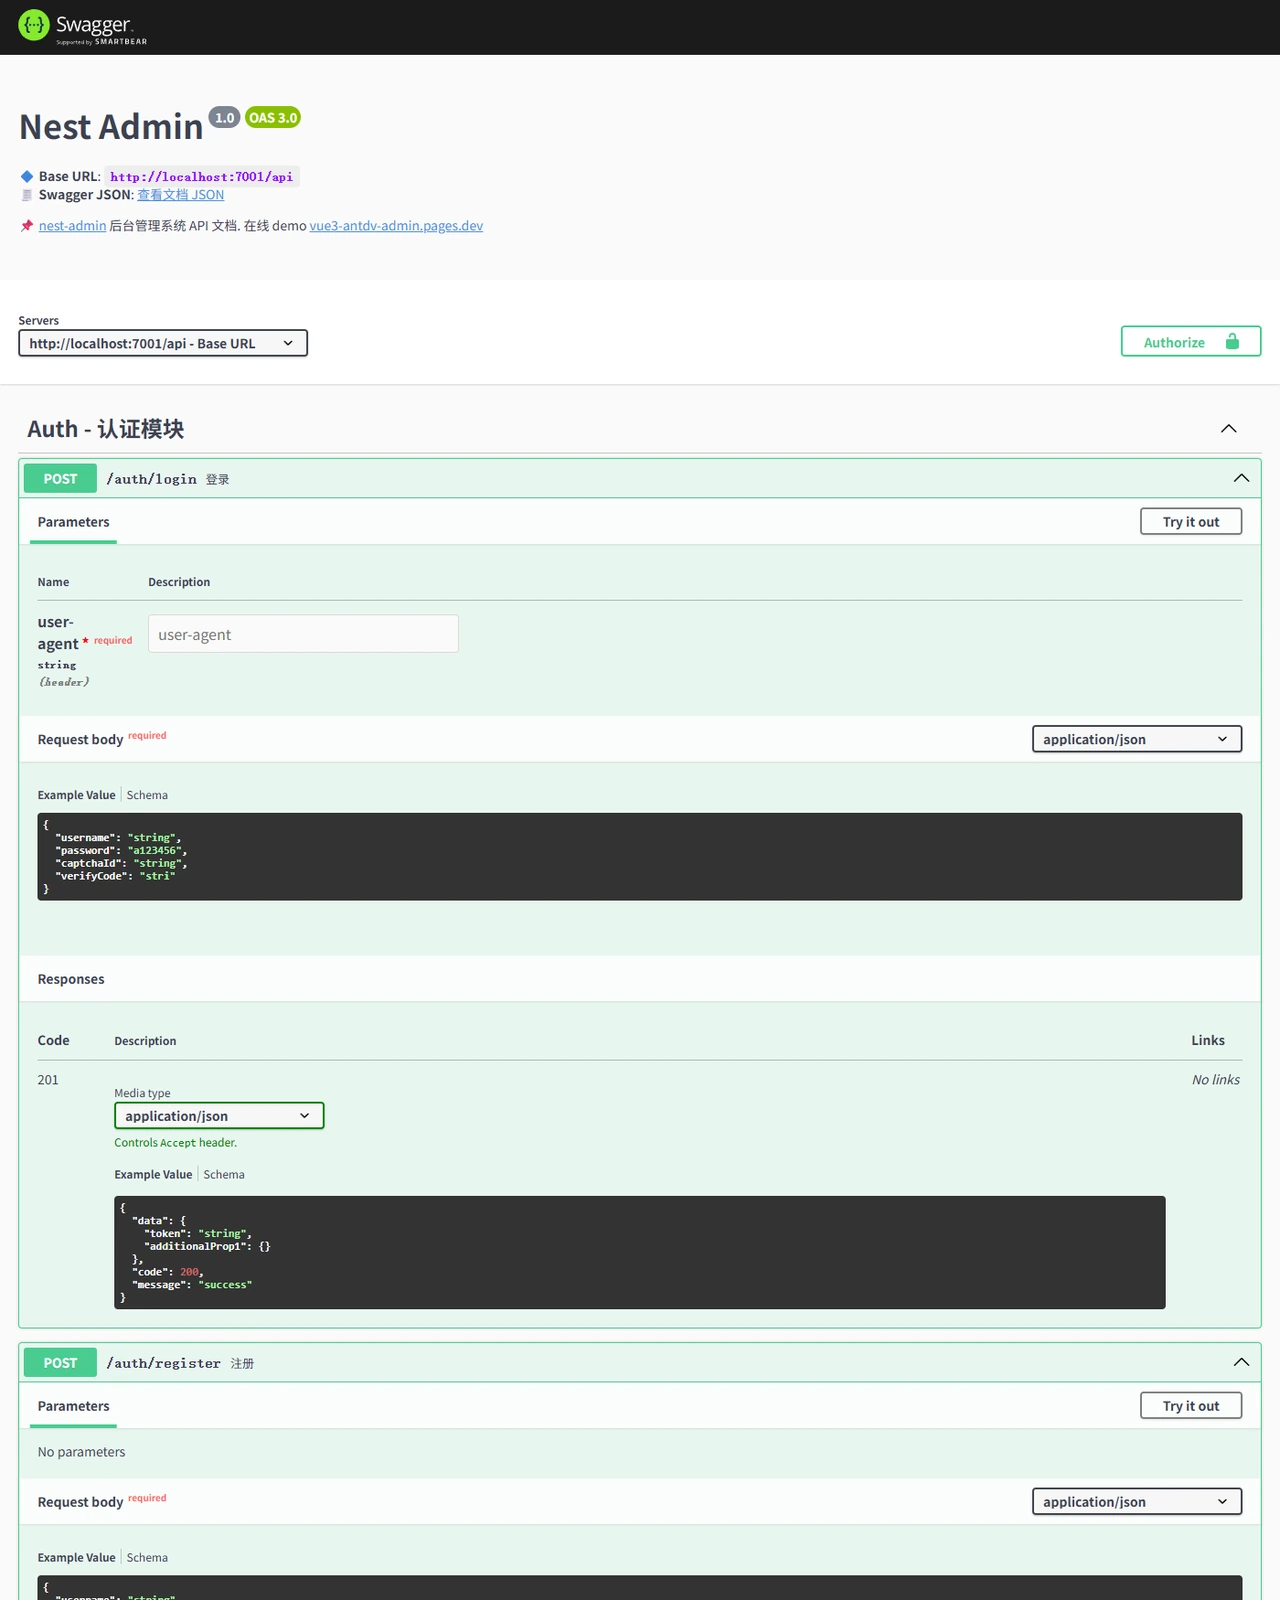
Task: Open the Servers base URL dropdown
Action: pos(163,343)
